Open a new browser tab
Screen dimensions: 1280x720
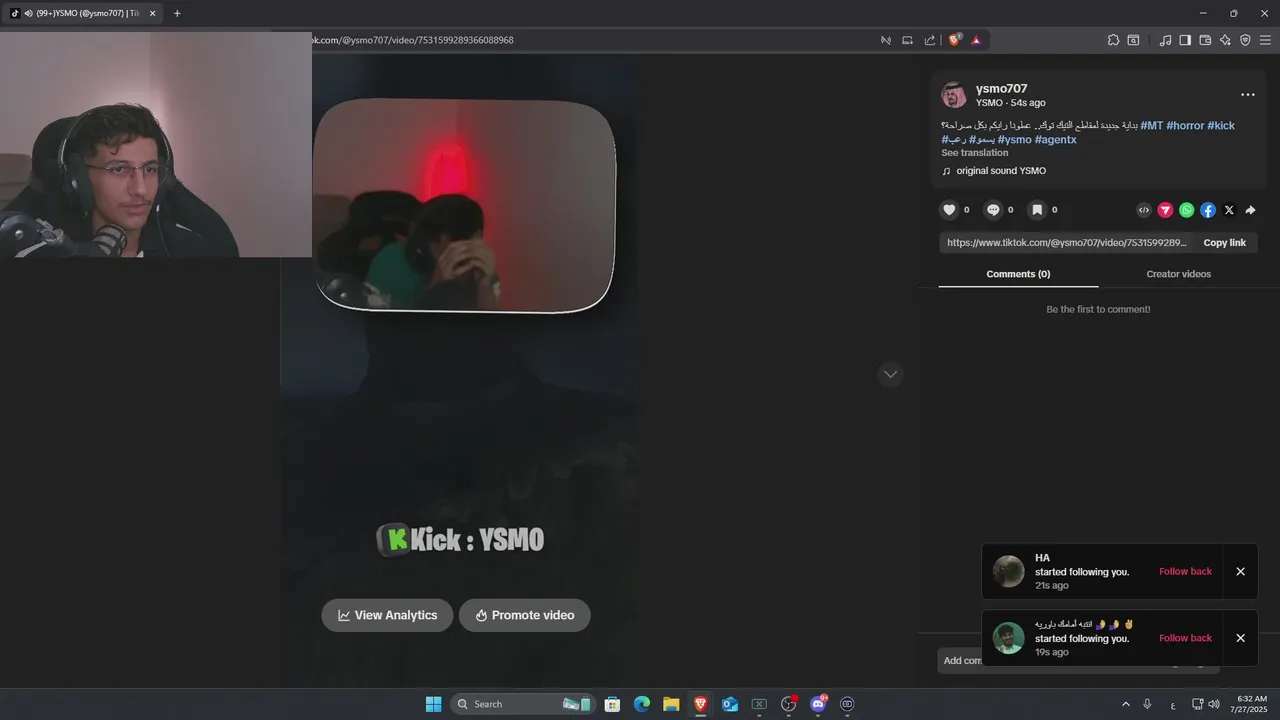pyautogui.click(x=177, y=13)
